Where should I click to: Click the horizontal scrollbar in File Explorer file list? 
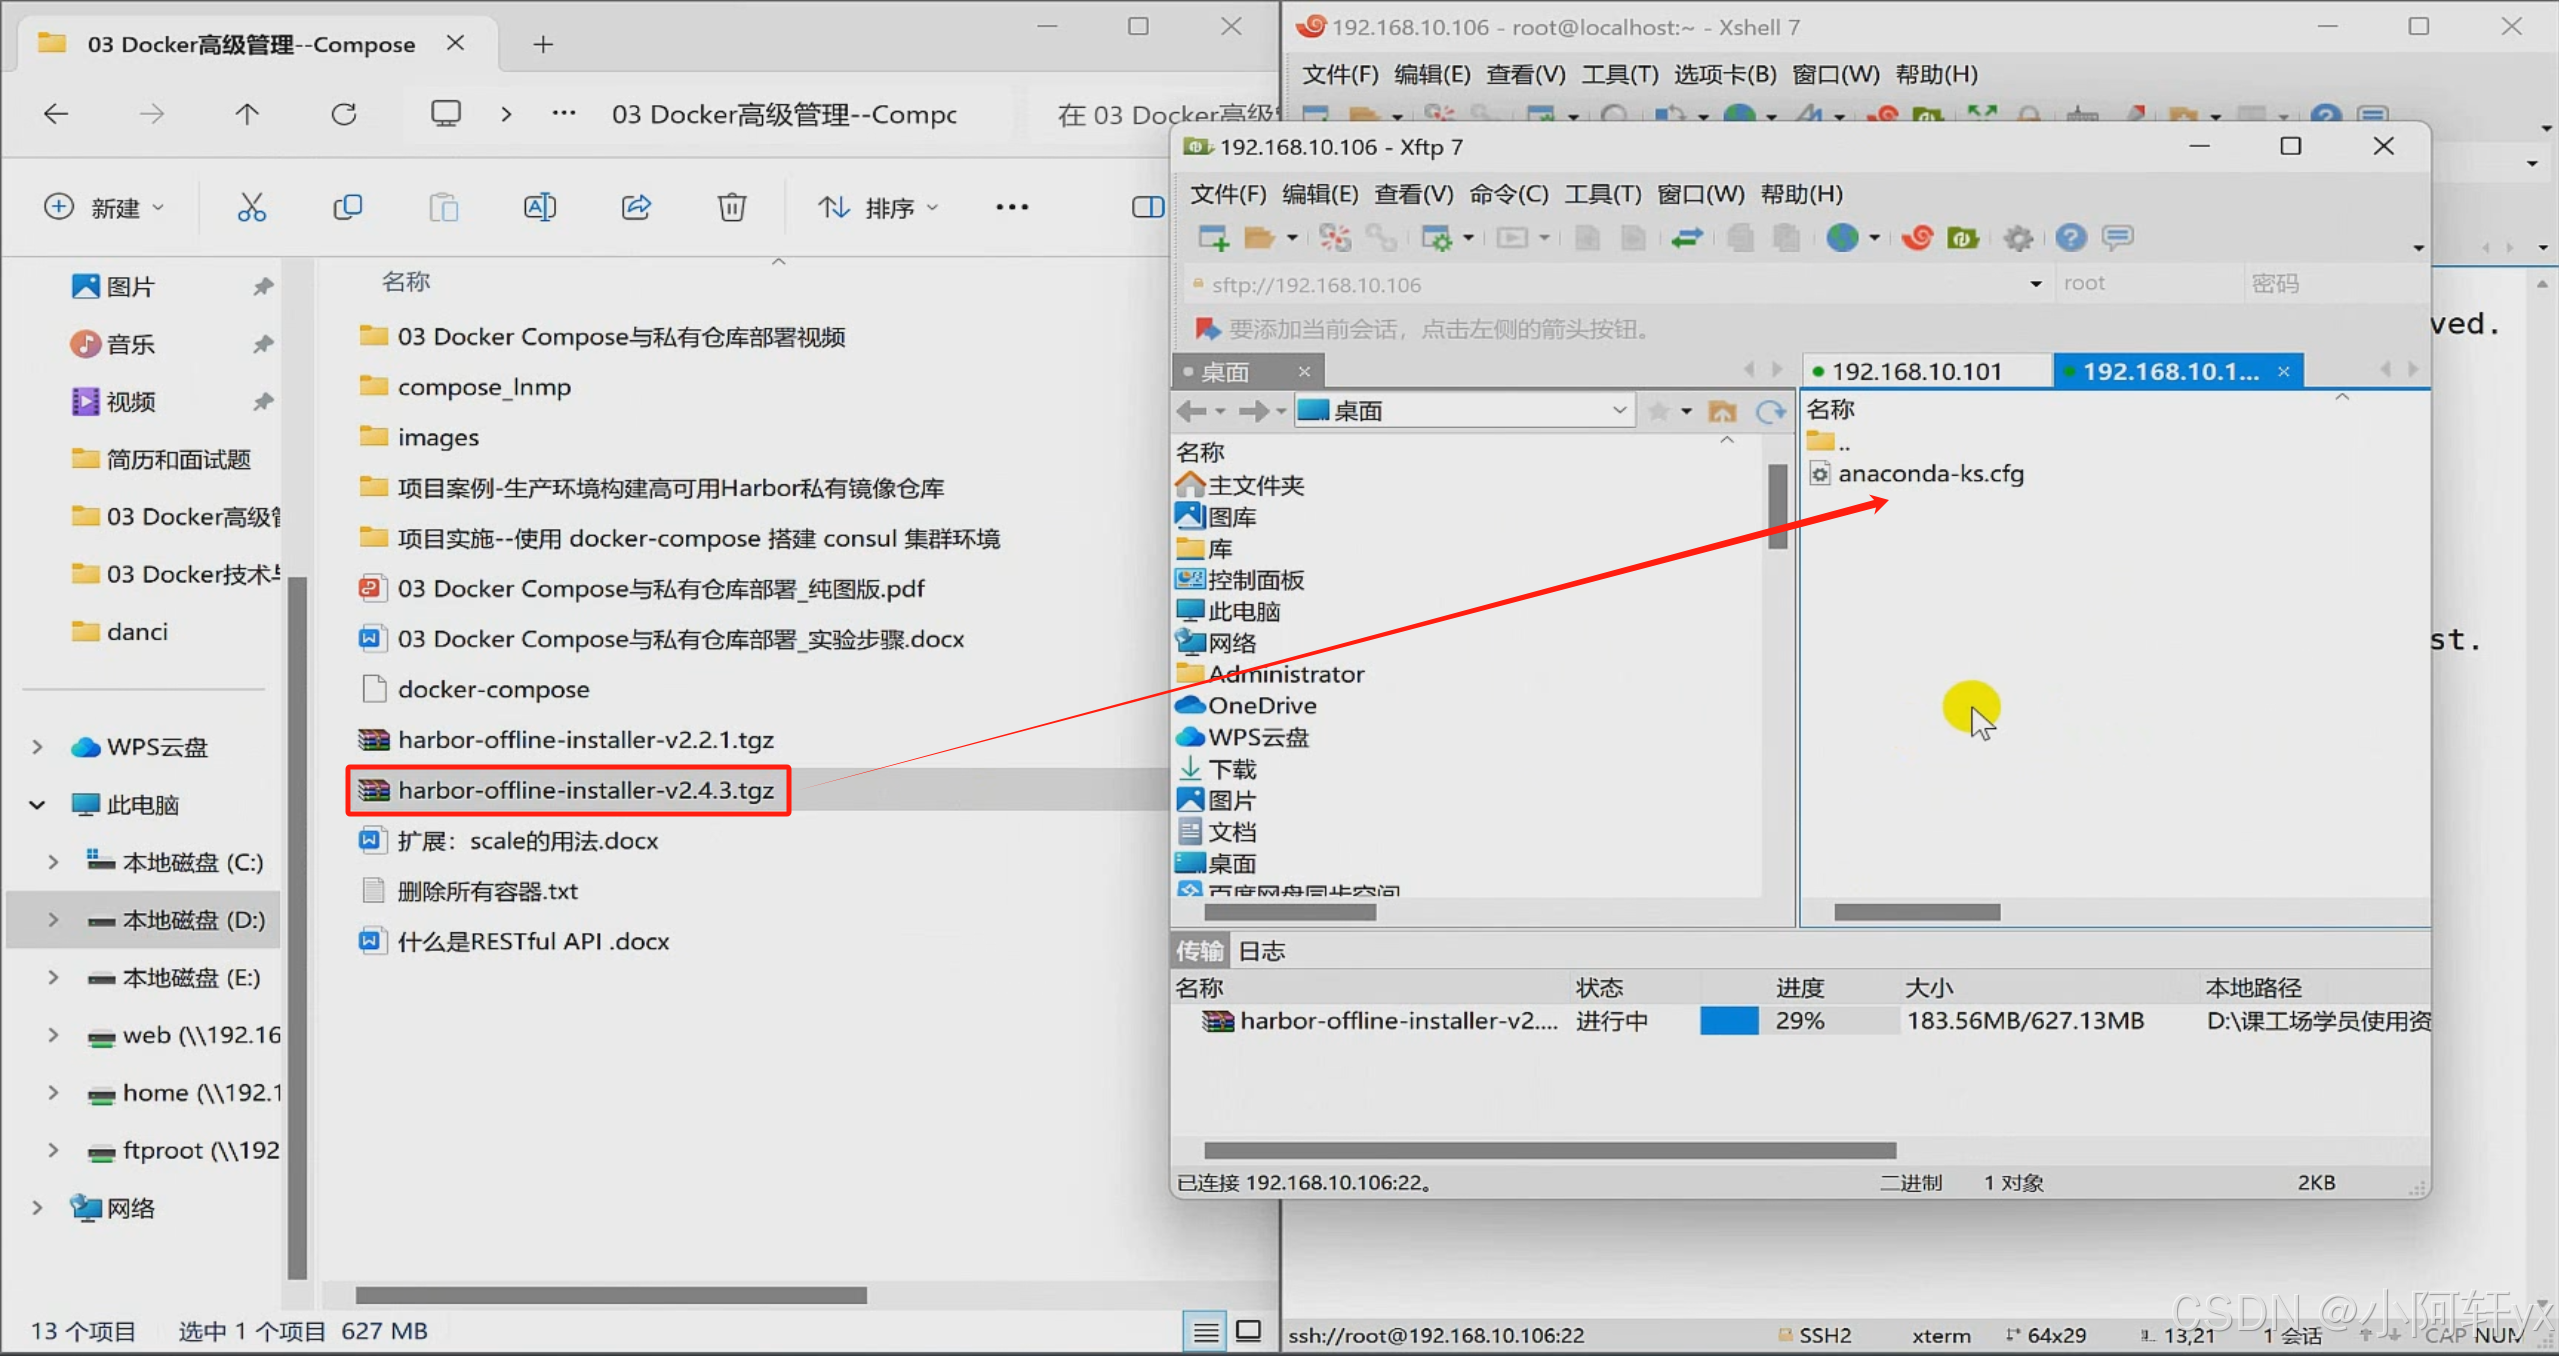point(611,1295)
